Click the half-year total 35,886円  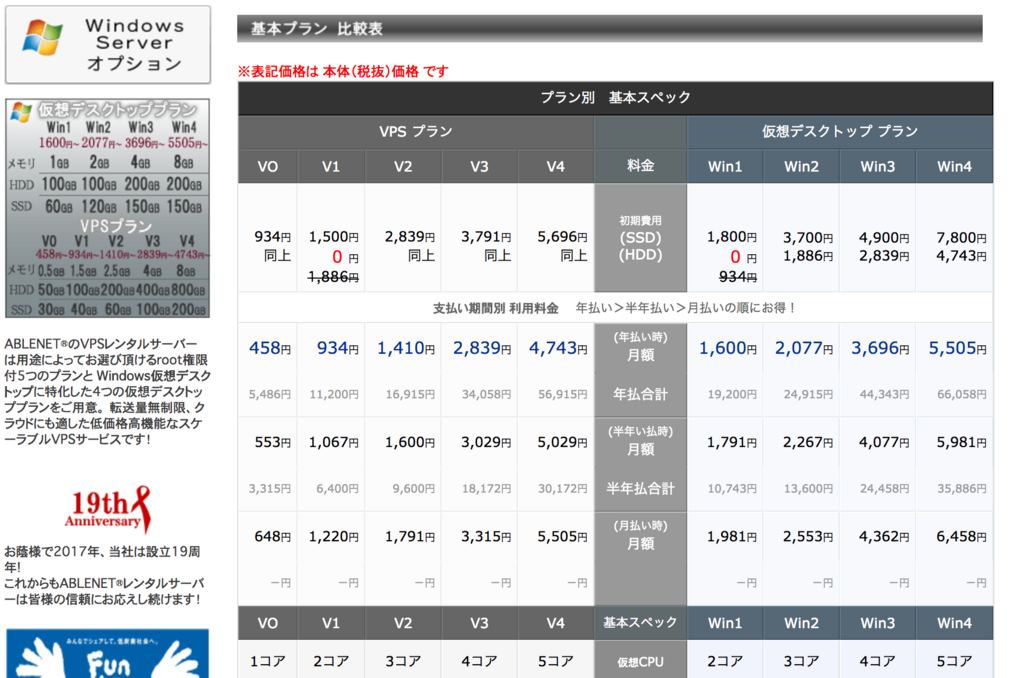[x=962, y=489]
